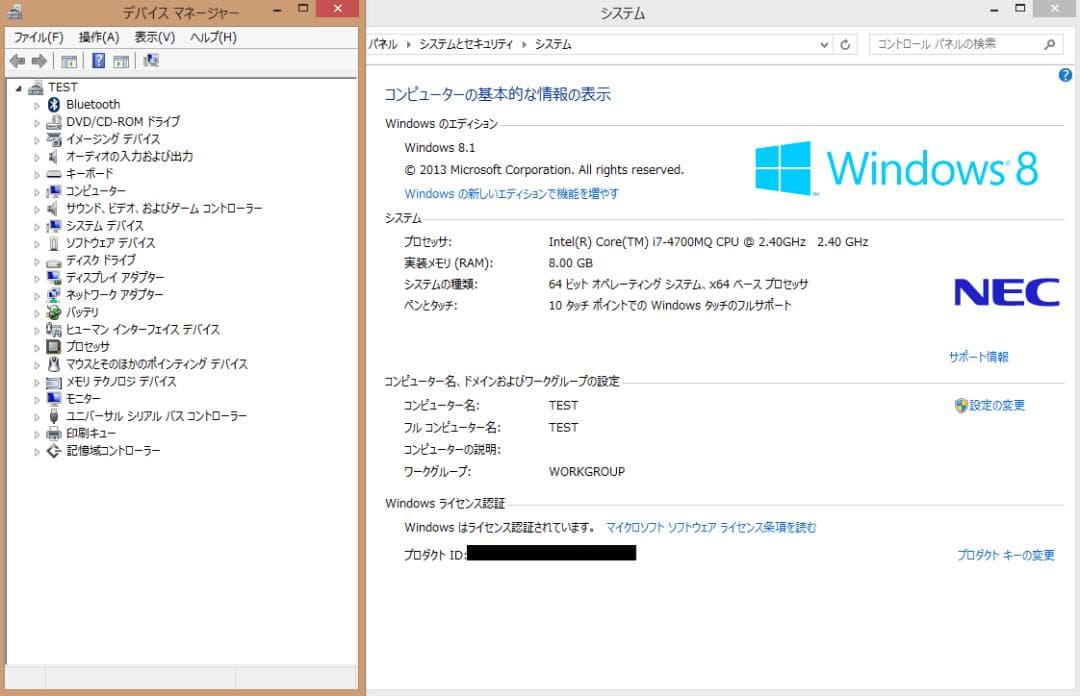Click システムとセキュリティ in the breadcrumb
Screen dimensions: 1080x696
click(466, 44)
